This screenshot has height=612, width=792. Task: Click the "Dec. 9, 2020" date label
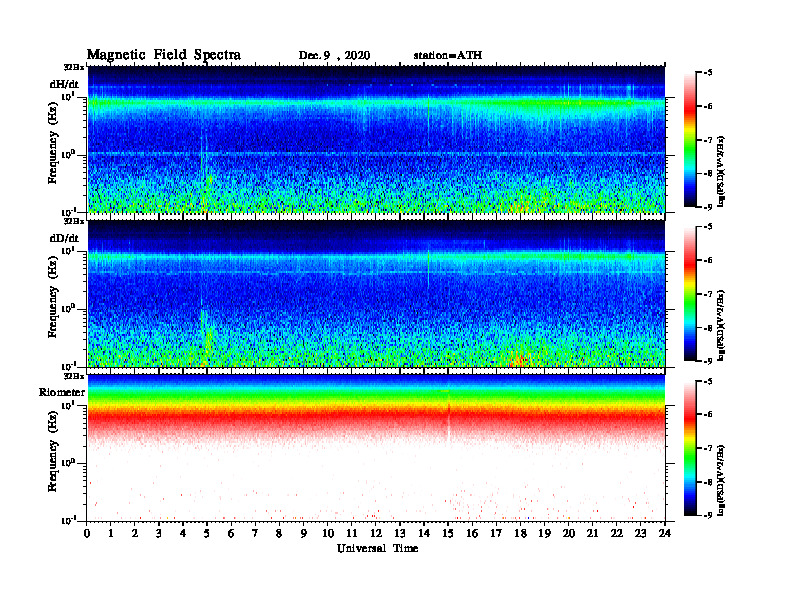[334, 56]
